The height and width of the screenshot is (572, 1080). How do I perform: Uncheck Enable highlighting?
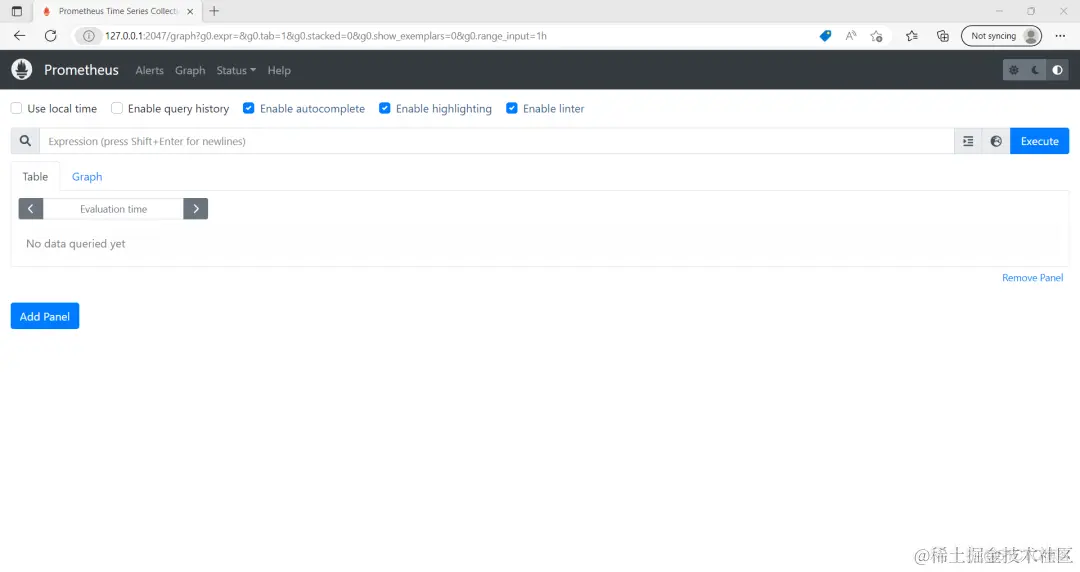click(x=384, y=108)
